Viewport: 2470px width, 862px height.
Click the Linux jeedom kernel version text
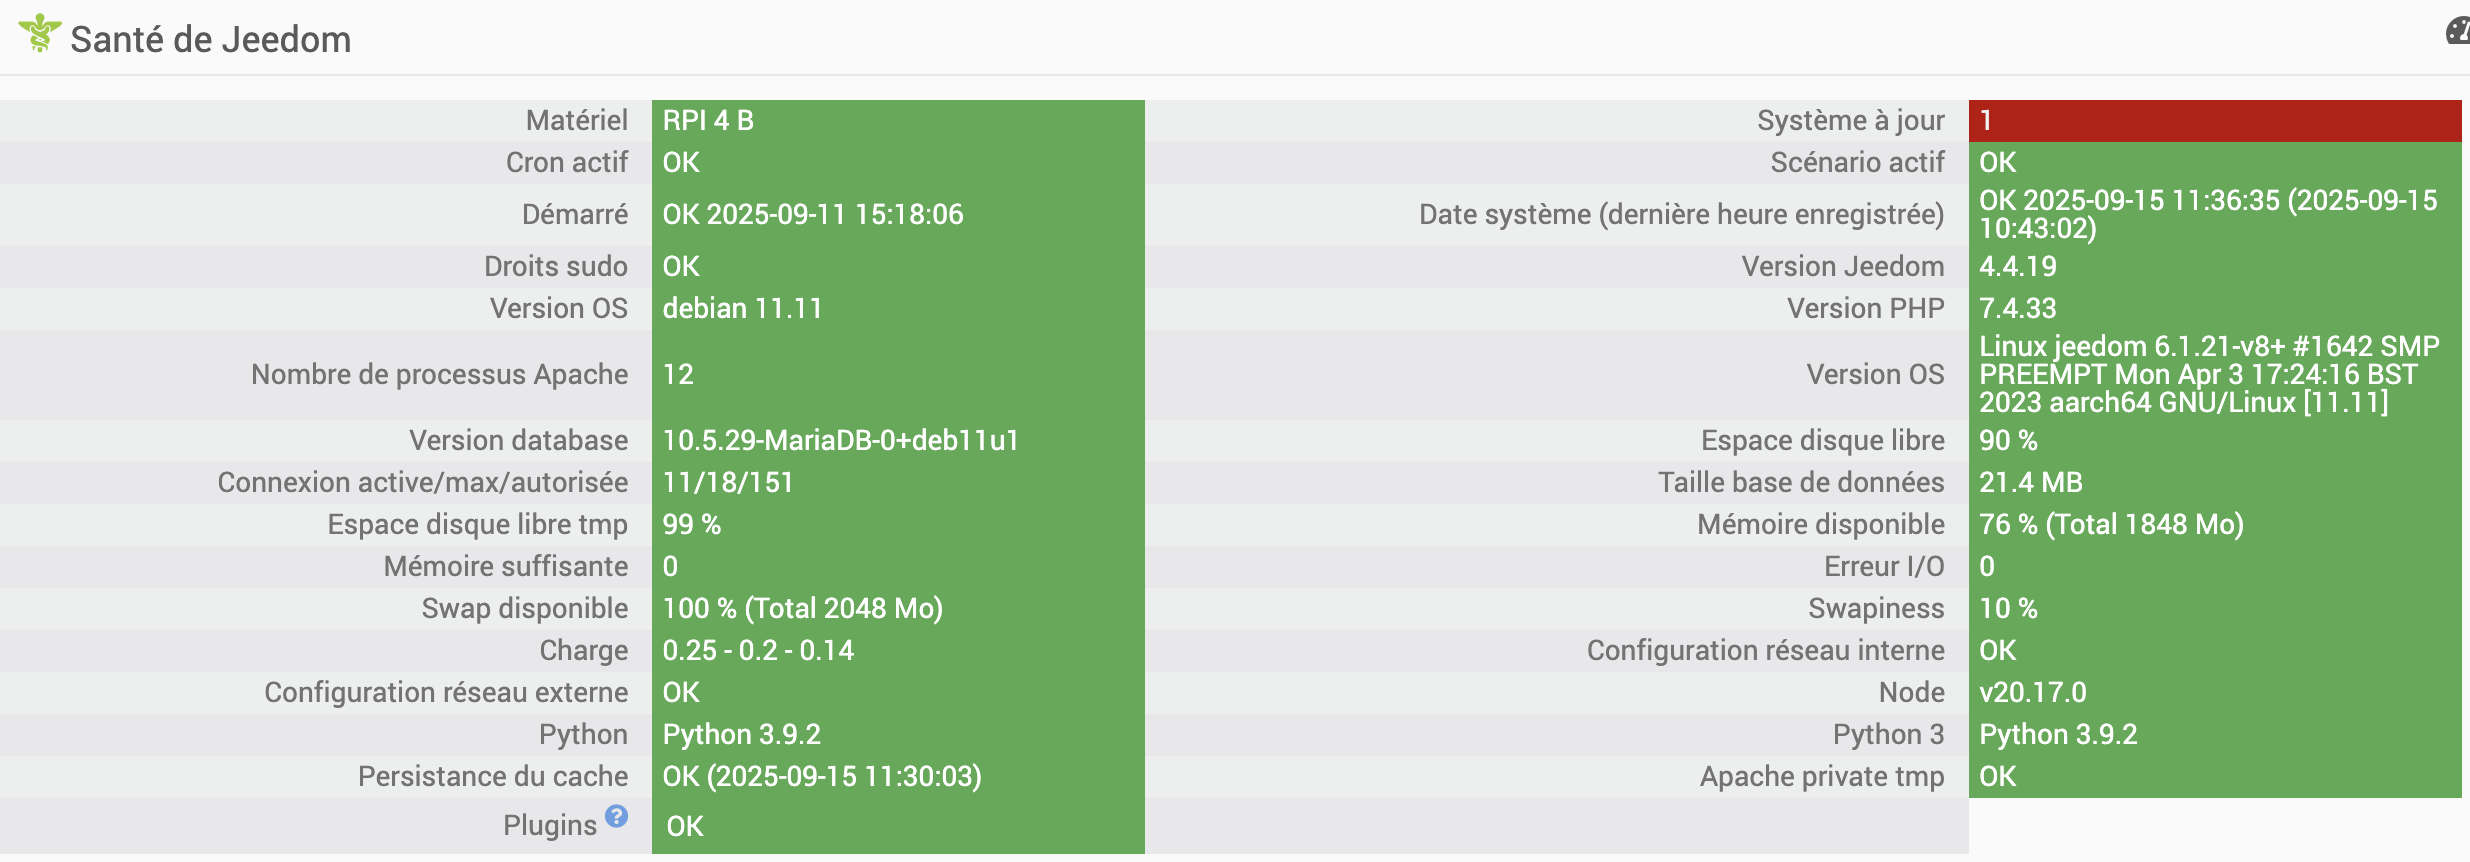tap(2209, 375)
